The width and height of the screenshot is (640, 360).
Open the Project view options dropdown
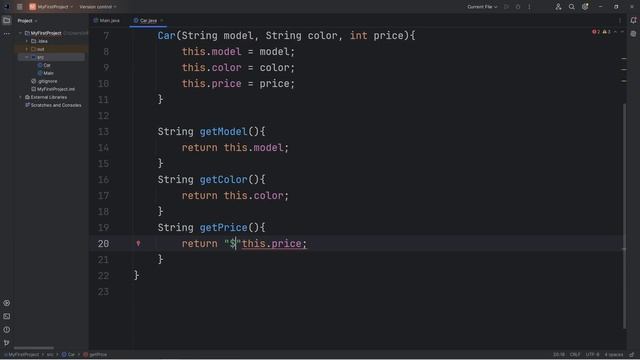[x=27, y=20]
